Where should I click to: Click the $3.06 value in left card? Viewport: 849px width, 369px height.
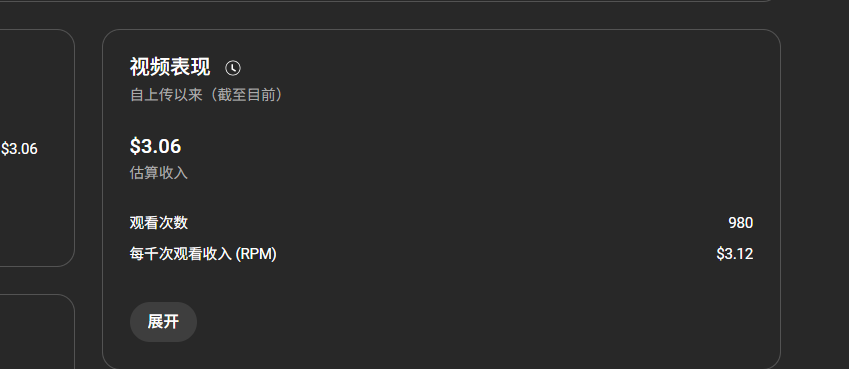pos(19,149)
